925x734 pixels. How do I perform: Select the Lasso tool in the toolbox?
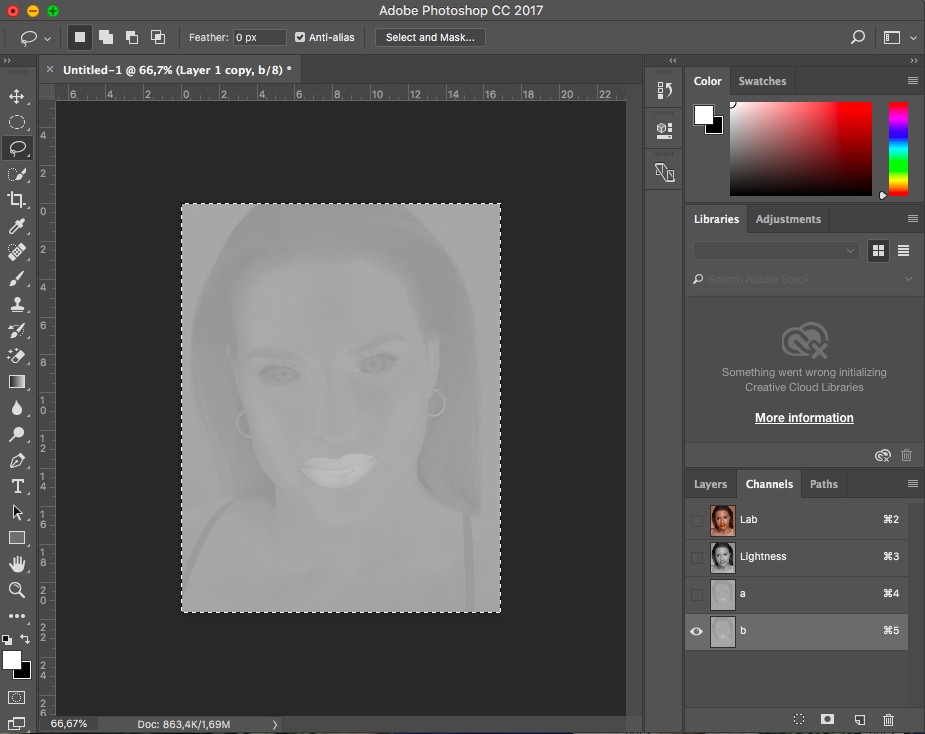(17, 148)
